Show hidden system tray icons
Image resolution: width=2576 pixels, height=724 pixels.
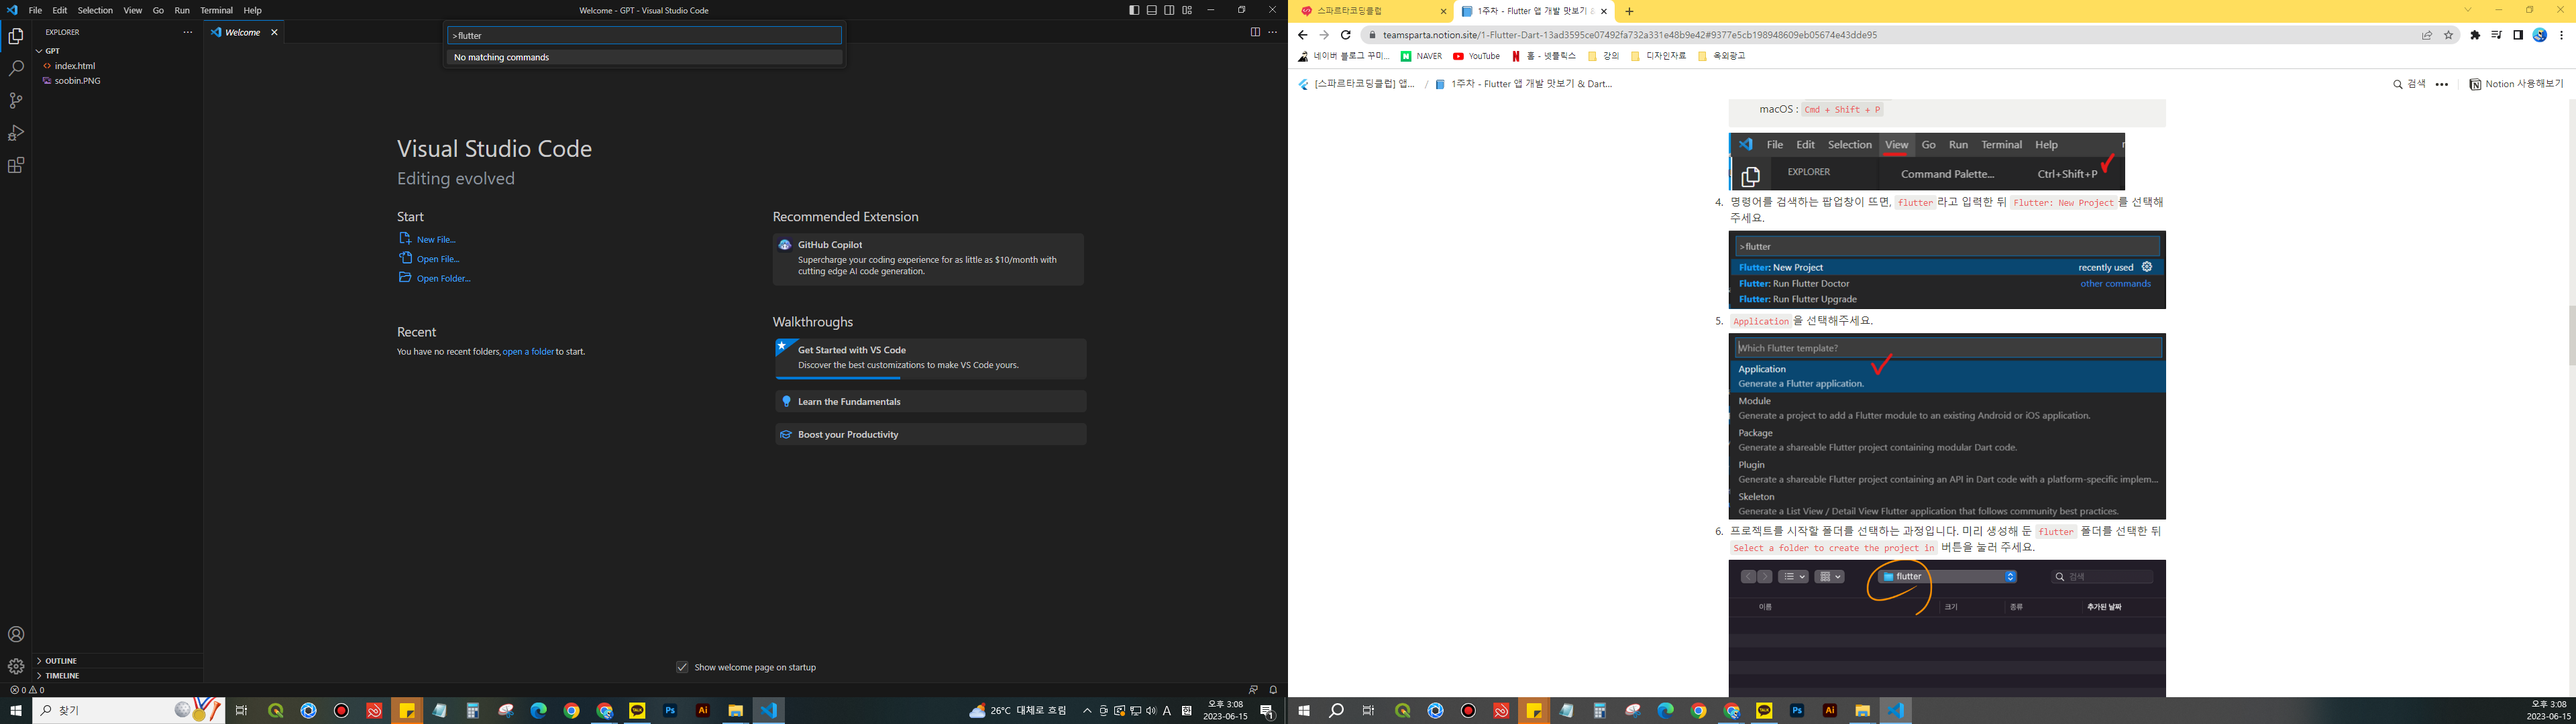[1087, 711]
